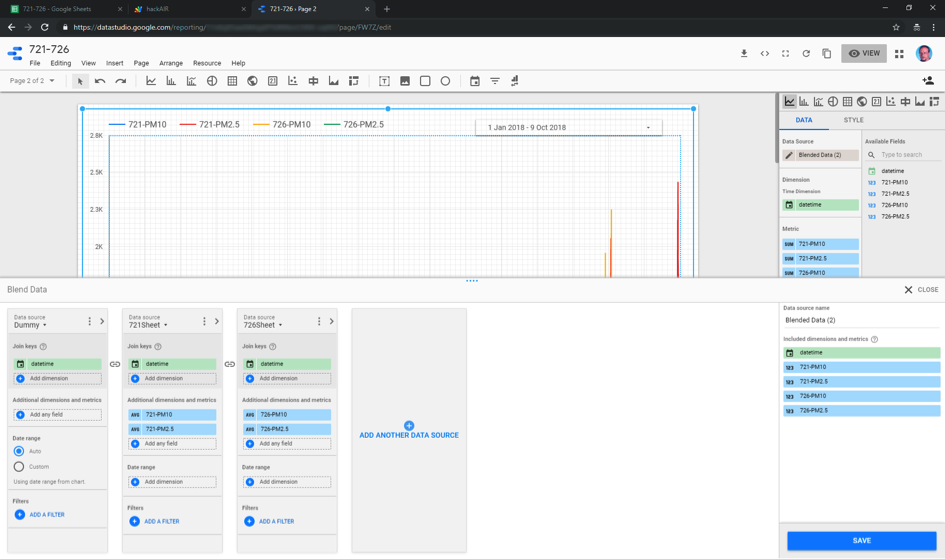Click the 721-PM10 metric chip in 721Sheet
Viewport: 945px width, 559px height.
tap(172, 415)
